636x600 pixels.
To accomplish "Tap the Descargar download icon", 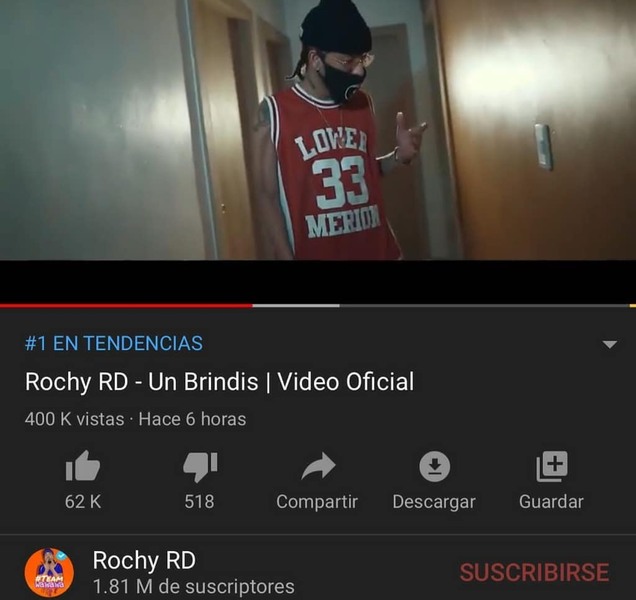I will click(434, 467).
